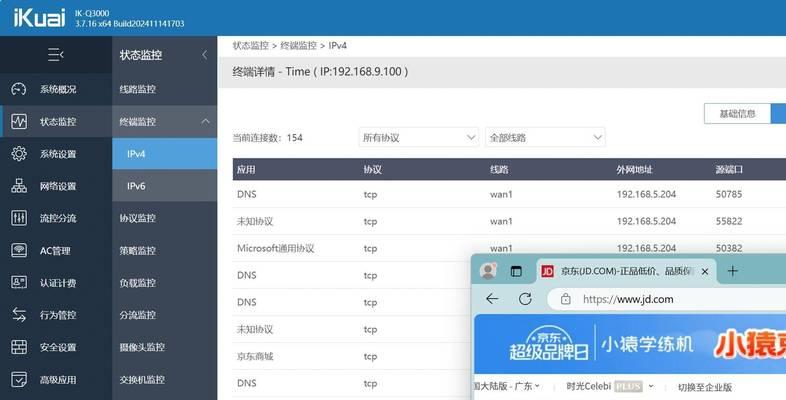Open 认证计费 ID card icon
This screenshot has width=786, height=400.
(x=19, y=283)
